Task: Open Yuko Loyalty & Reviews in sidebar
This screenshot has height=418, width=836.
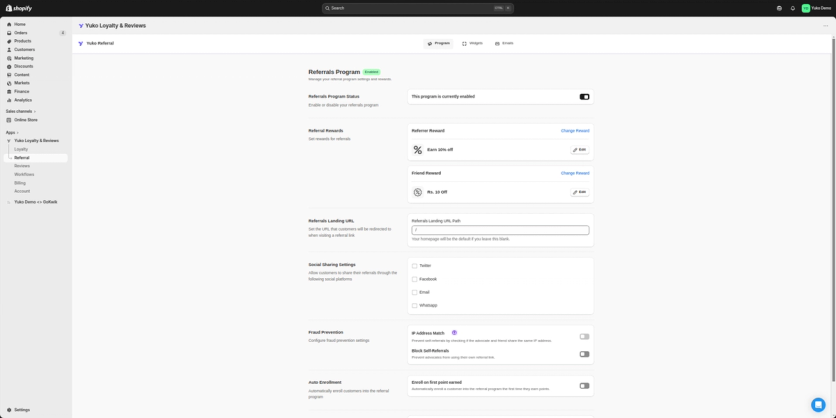Action: click(x=36, y=141)
